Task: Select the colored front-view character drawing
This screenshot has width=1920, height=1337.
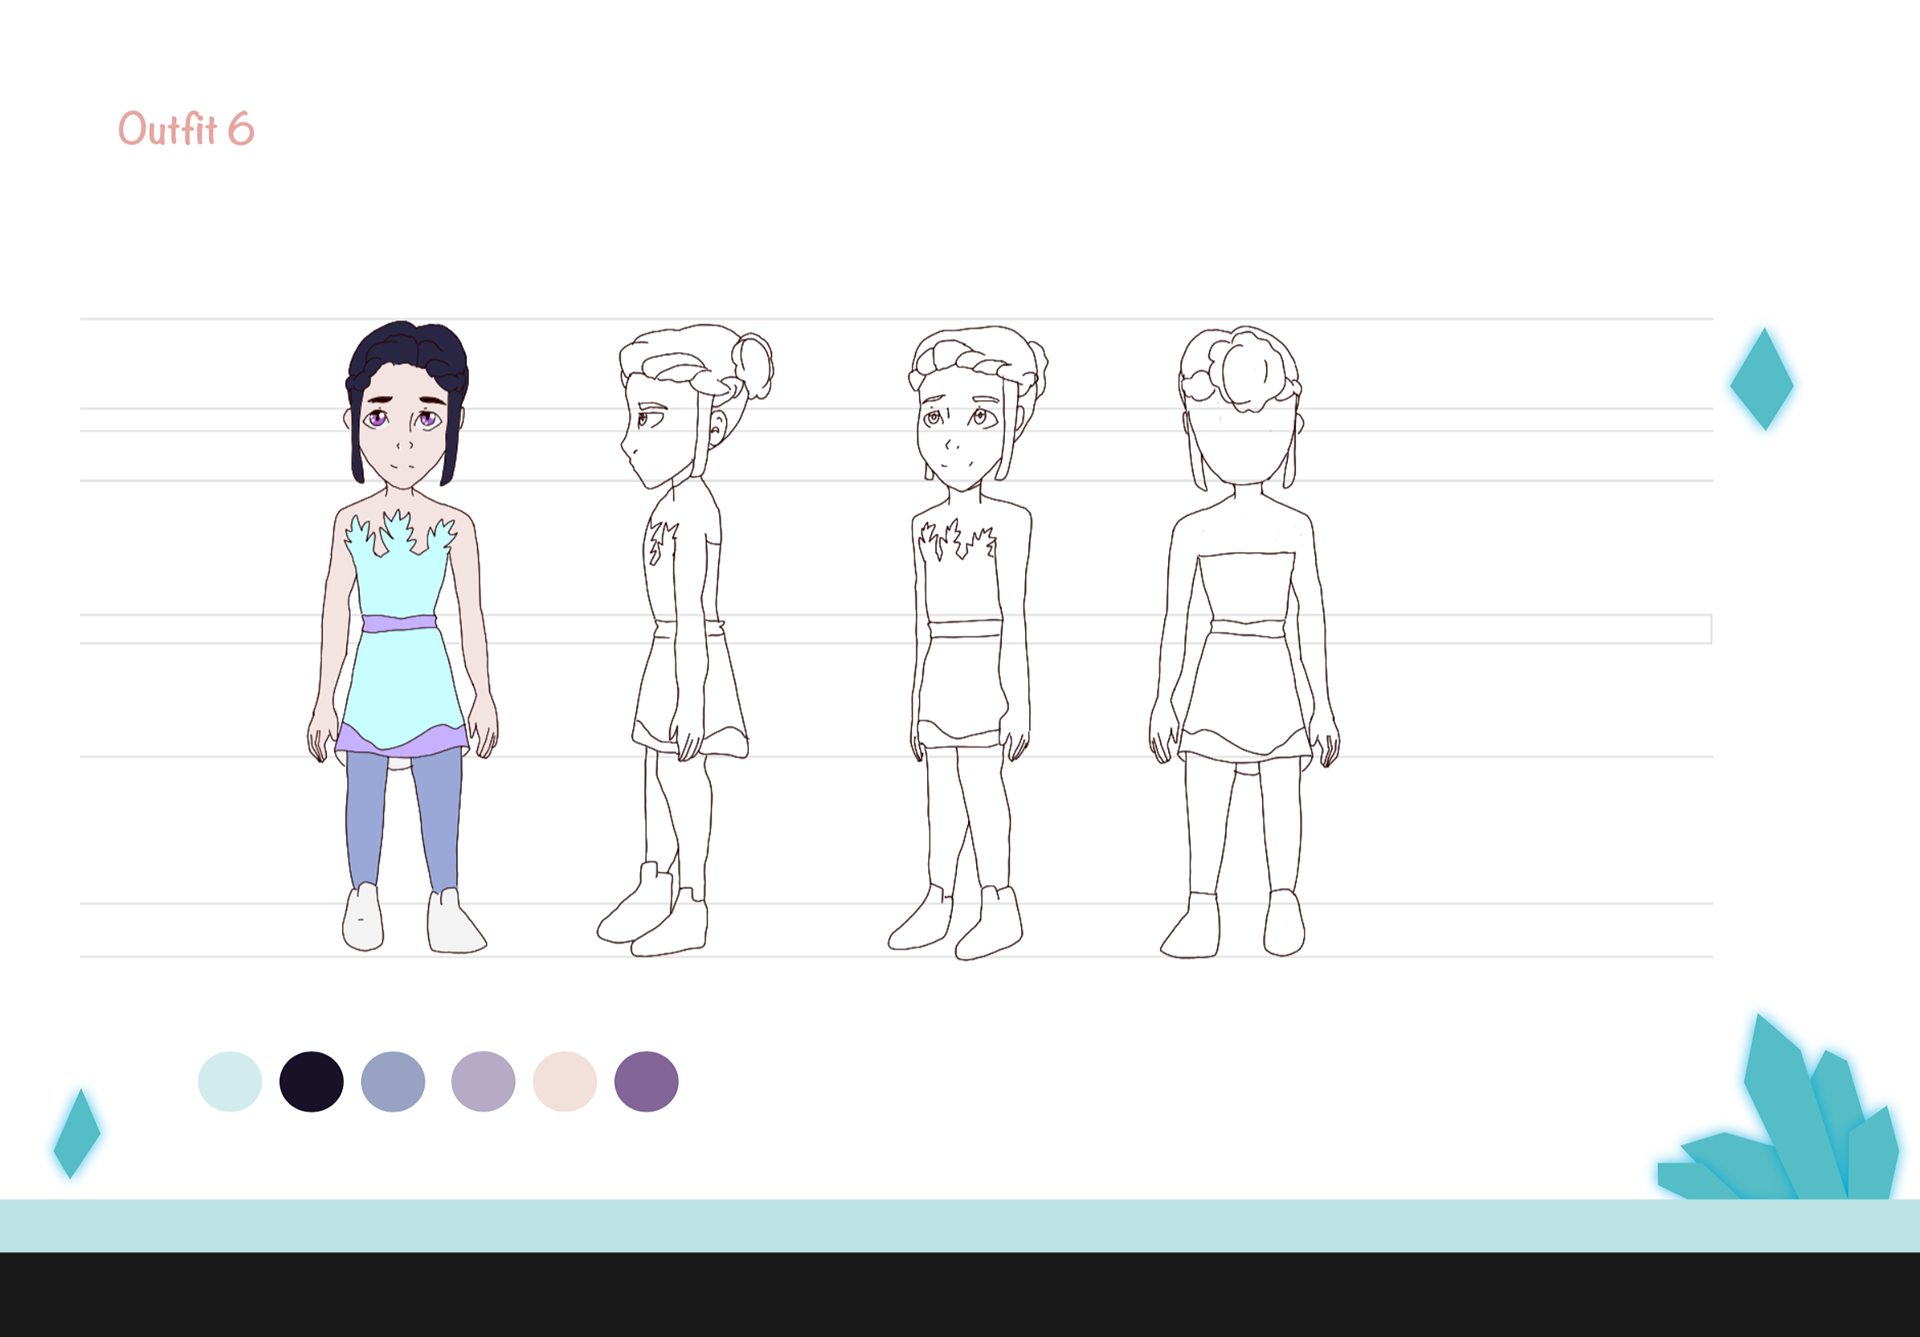Action: (402, 637)
